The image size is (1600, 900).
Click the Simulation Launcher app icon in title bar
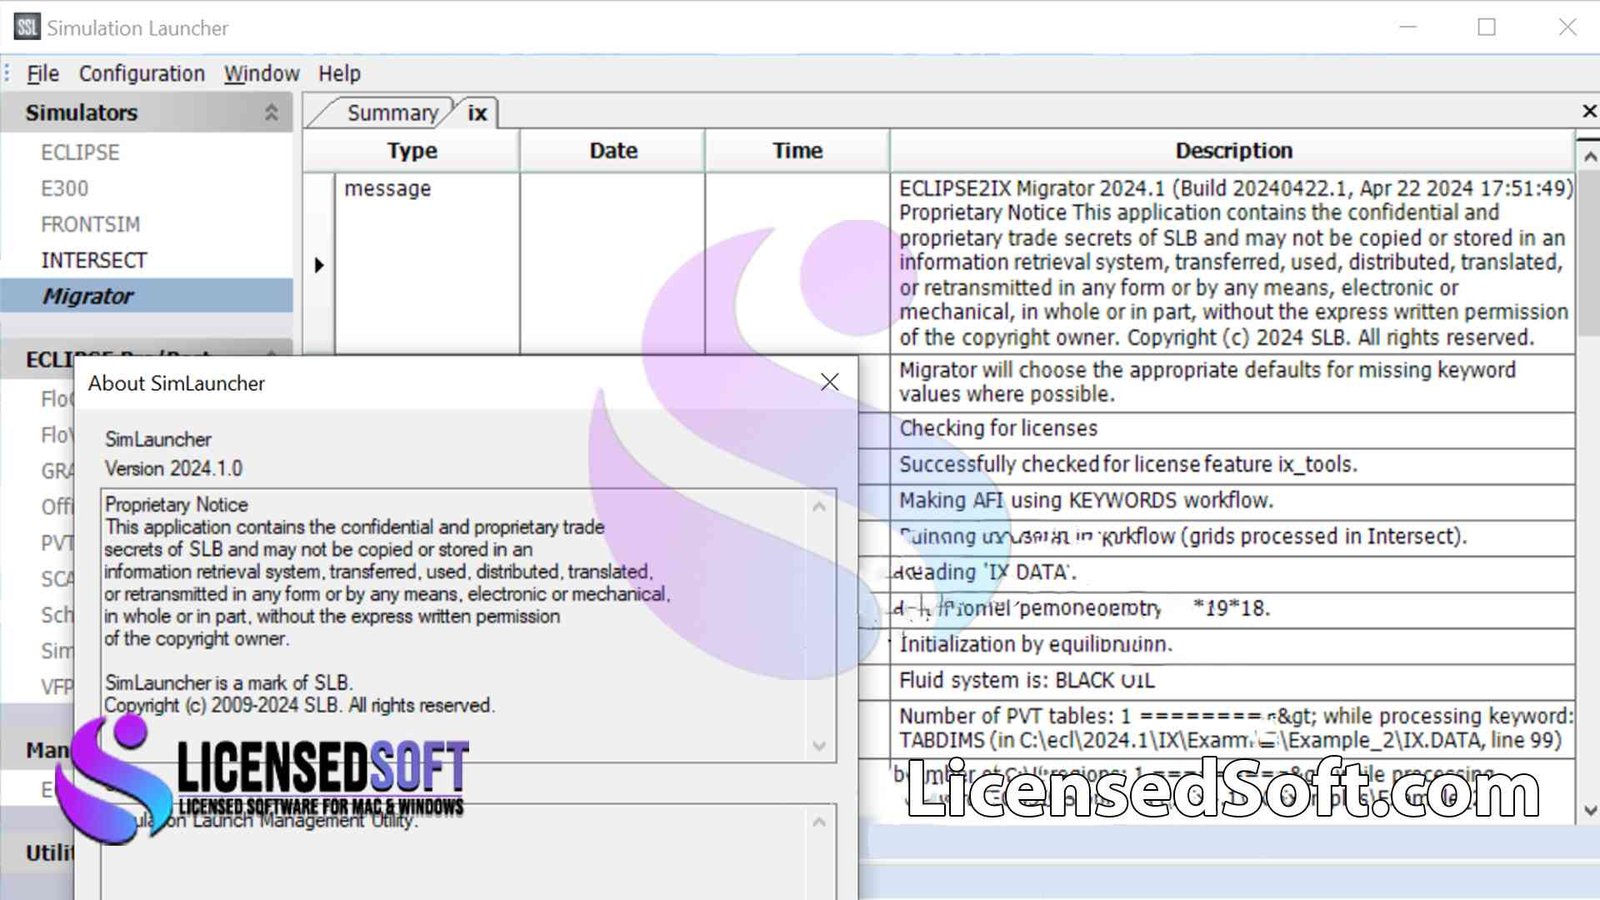(x=27, y=27)
